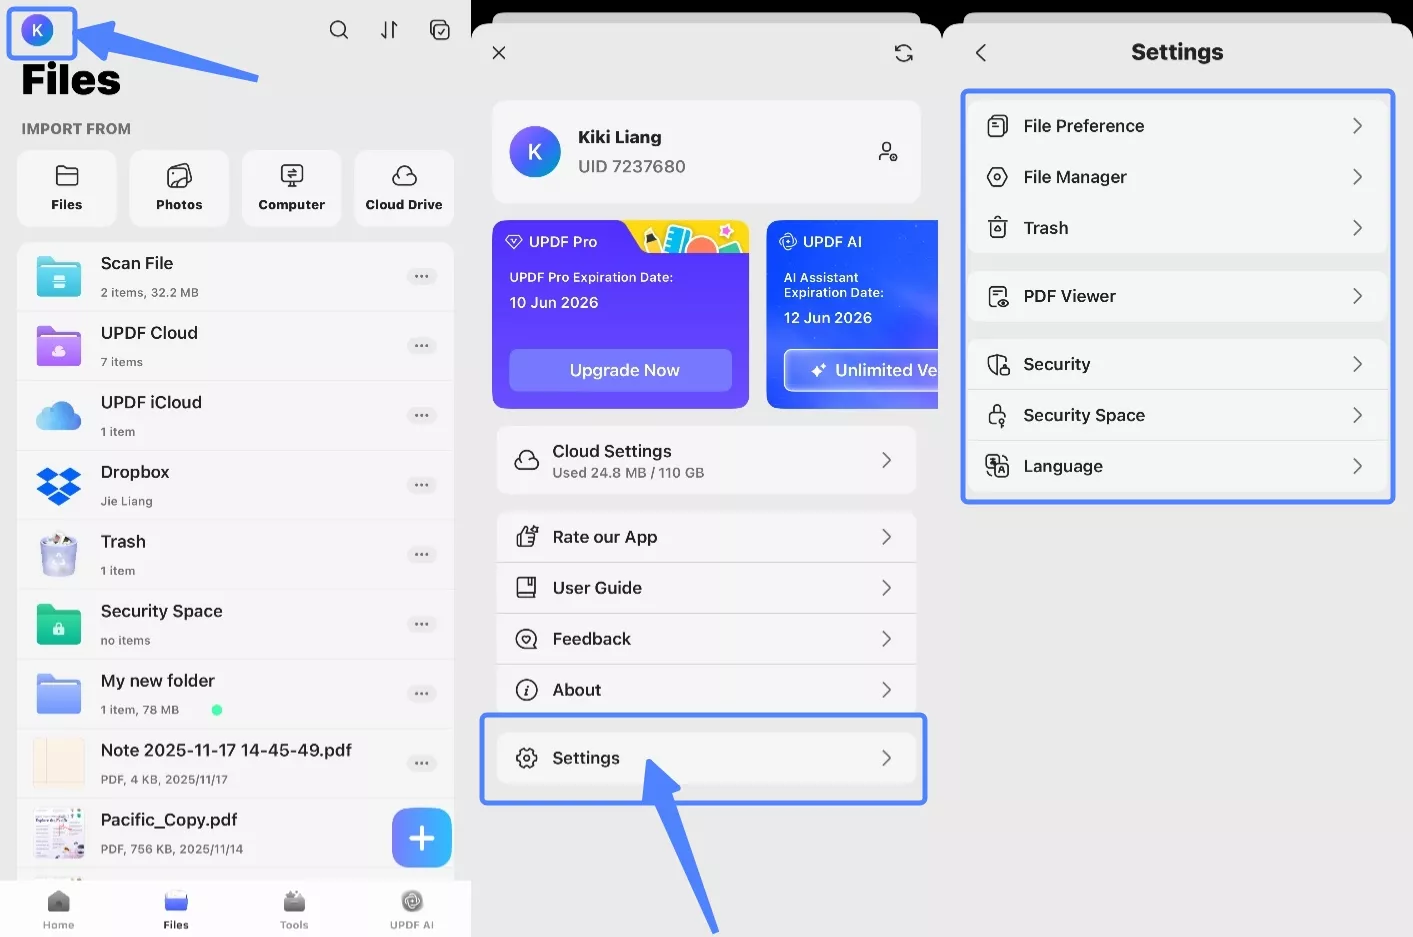Click the Upgrade Now button
Screen dimensions: 1413x937
[621, 370]
